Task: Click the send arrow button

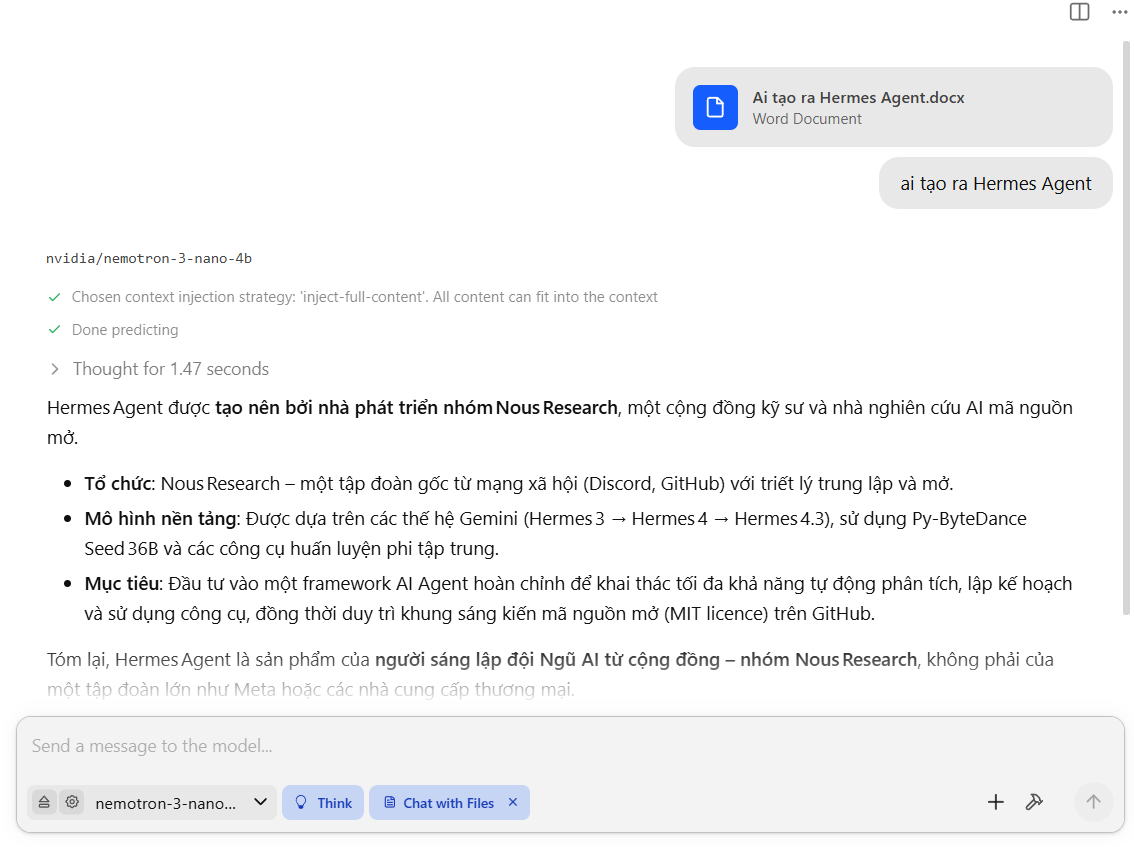Action: [1093, 802]
